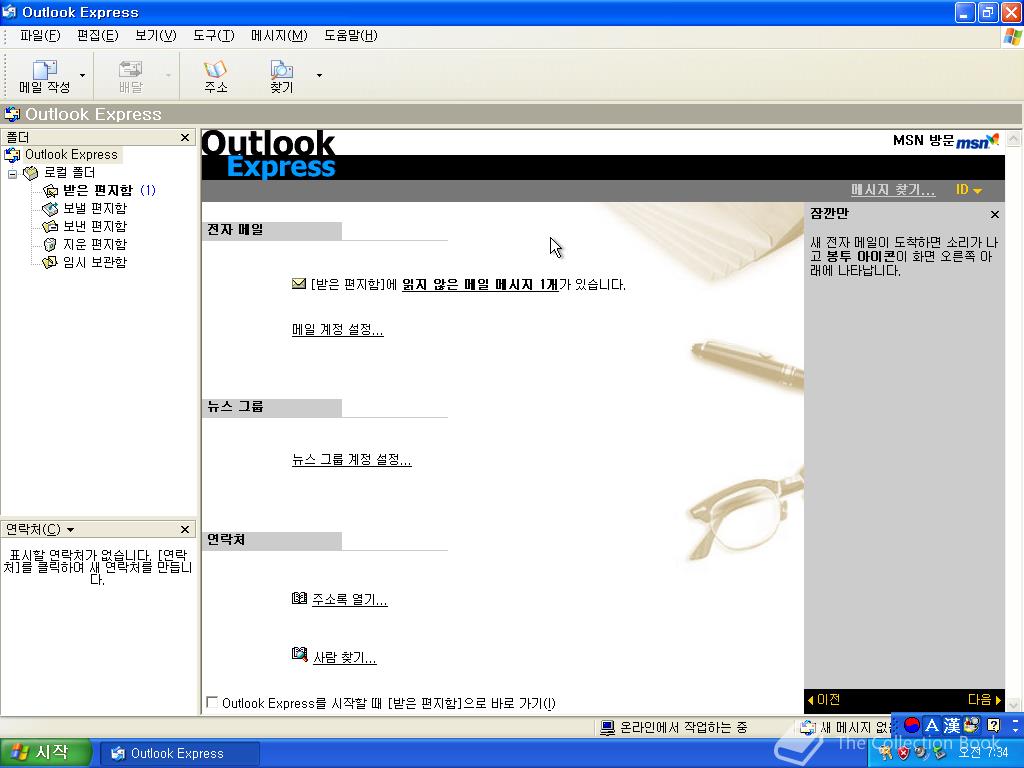1024x768 pixels.
Task: Click the 주소 (address book) toolbar icon
Action: pyautogui.click(x=215, y=69)
